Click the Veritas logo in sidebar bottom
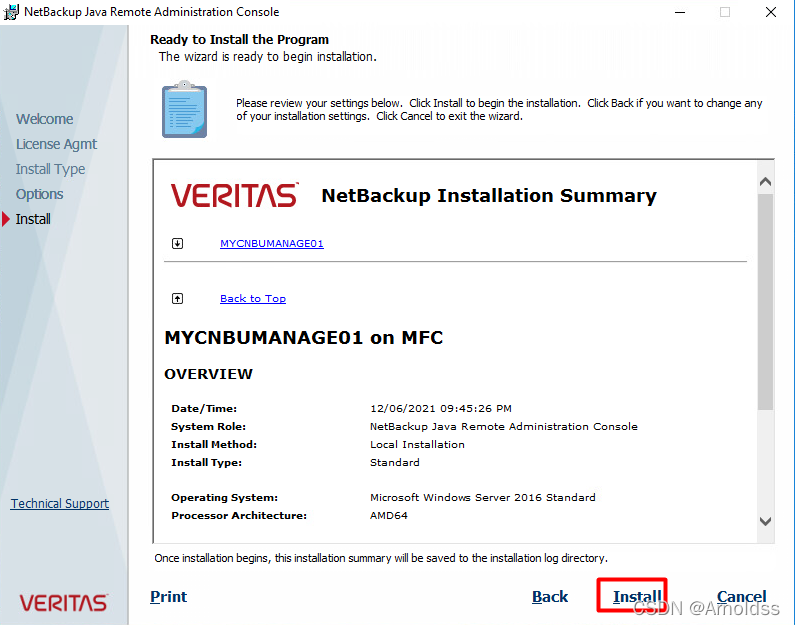This screenshot has height=625, width=795. coord(63,603)
